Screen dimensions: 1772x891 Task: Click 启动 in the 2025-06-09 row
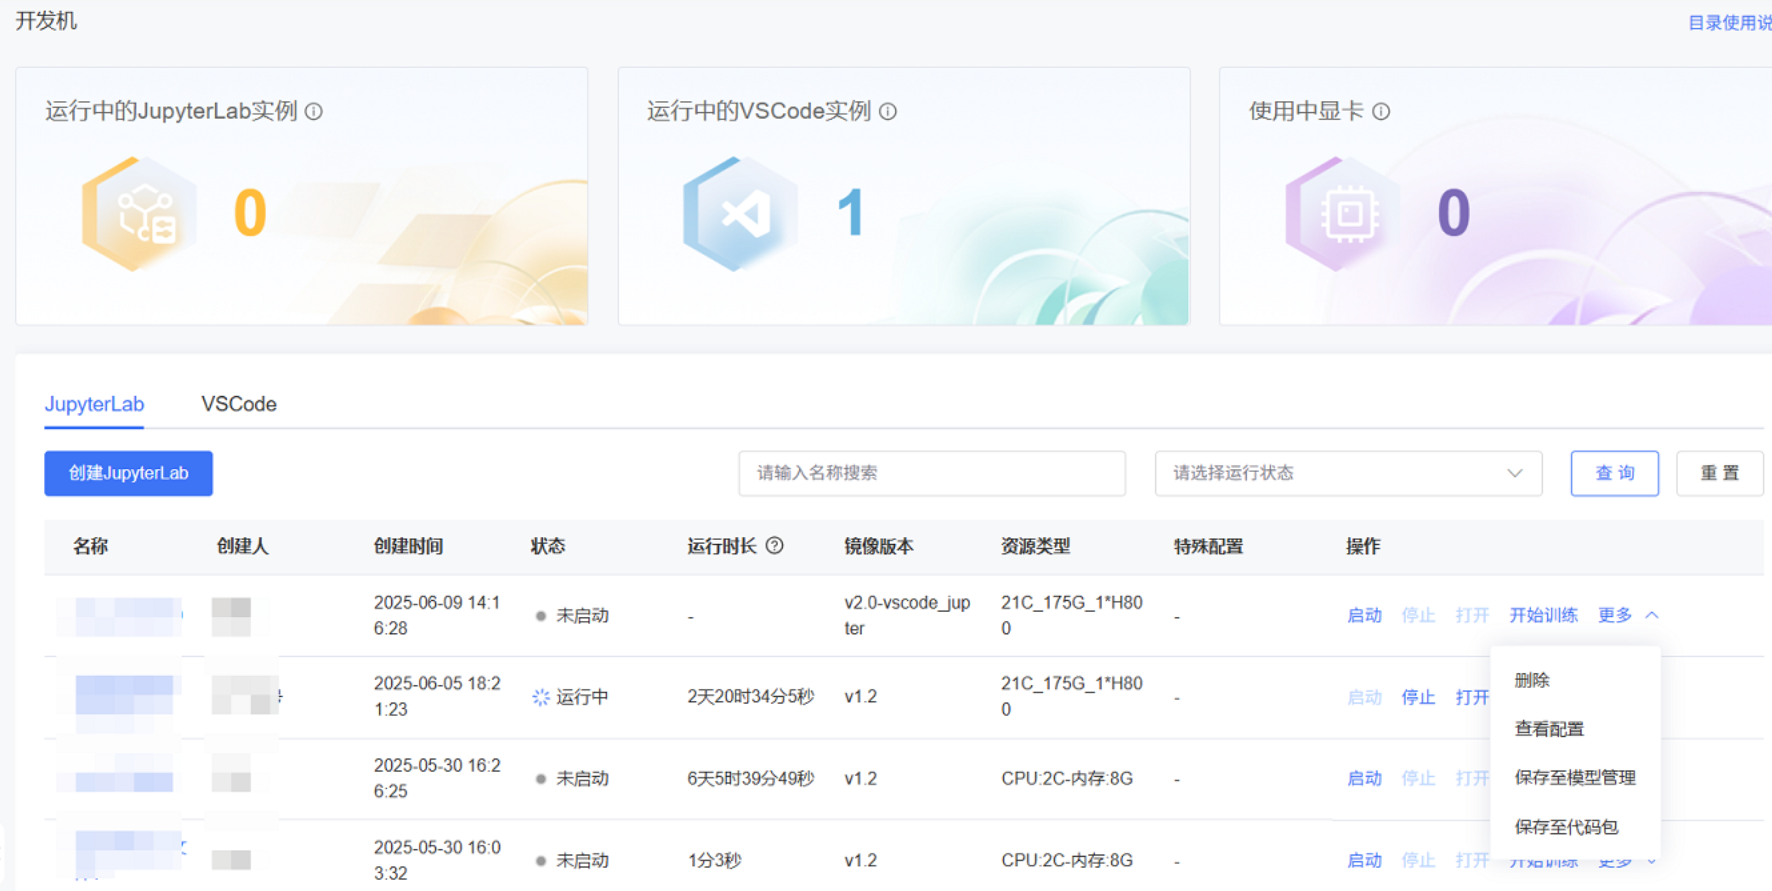click(x=1364, y=615)
